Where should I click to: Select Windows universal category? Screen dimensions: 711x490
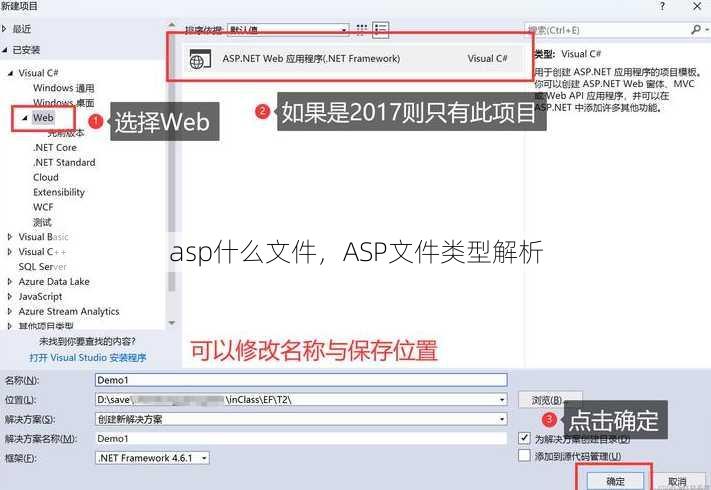[63, 88]
